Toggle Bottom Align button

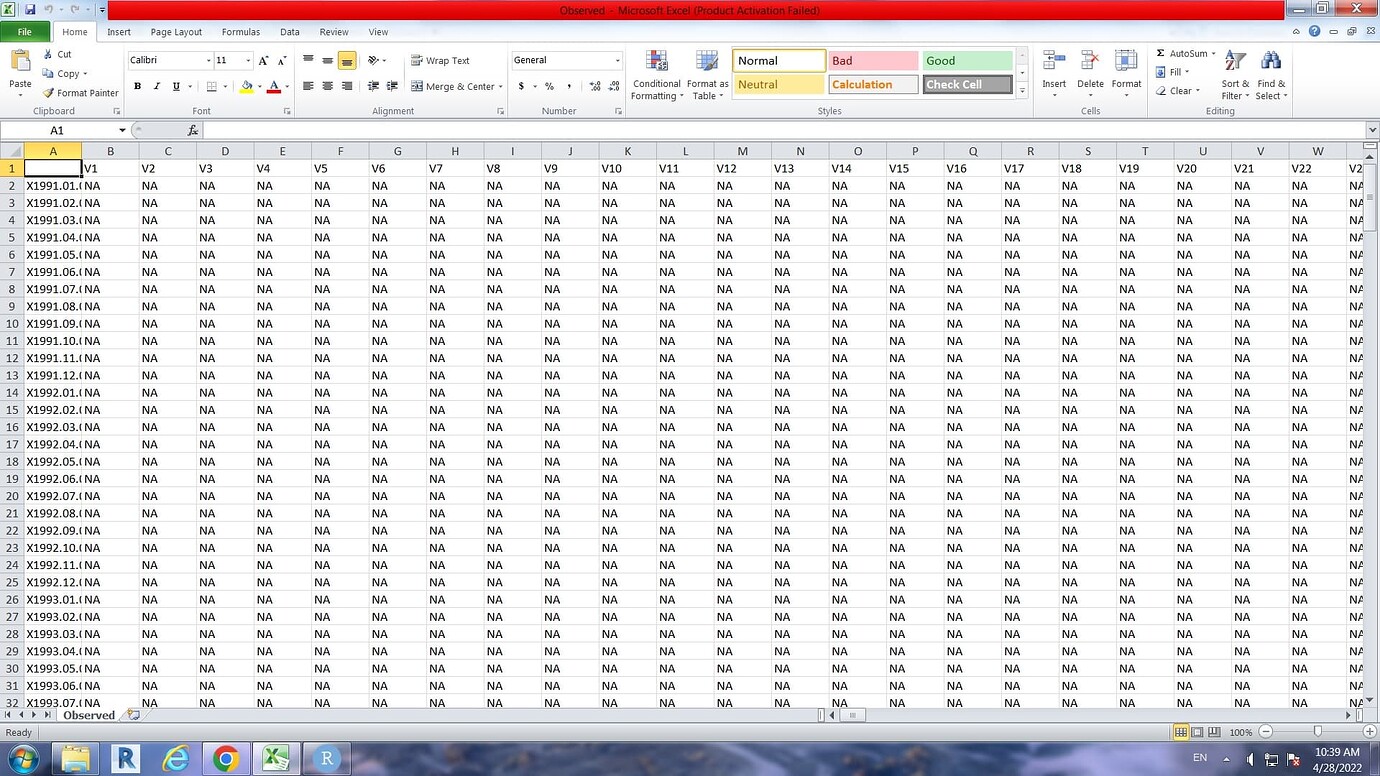click(347, 60)
